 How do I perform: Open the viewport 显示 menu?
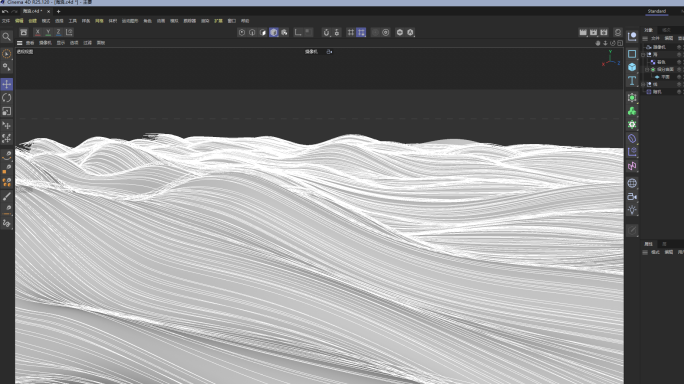pos(61,43)
